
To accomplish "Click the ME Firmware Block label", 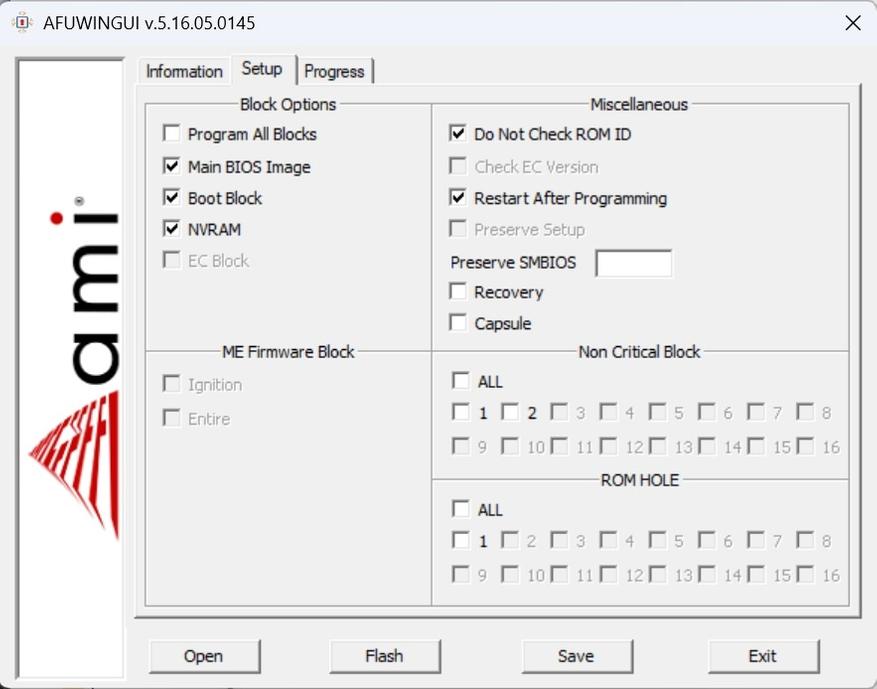I will (289, 352).
